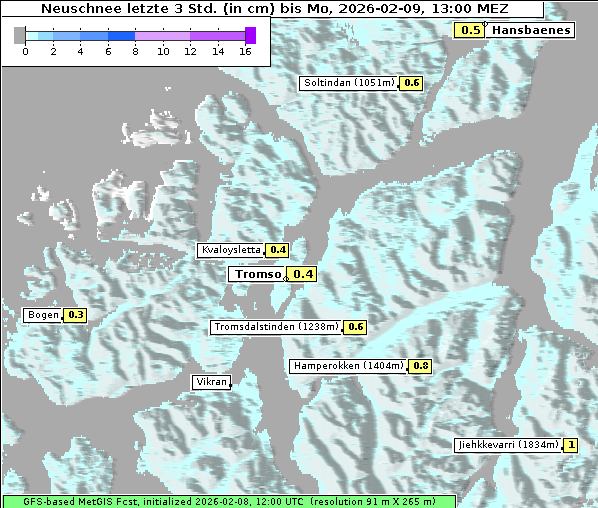Click the light pink 8-12 legend segment

[x=162, y=36]
